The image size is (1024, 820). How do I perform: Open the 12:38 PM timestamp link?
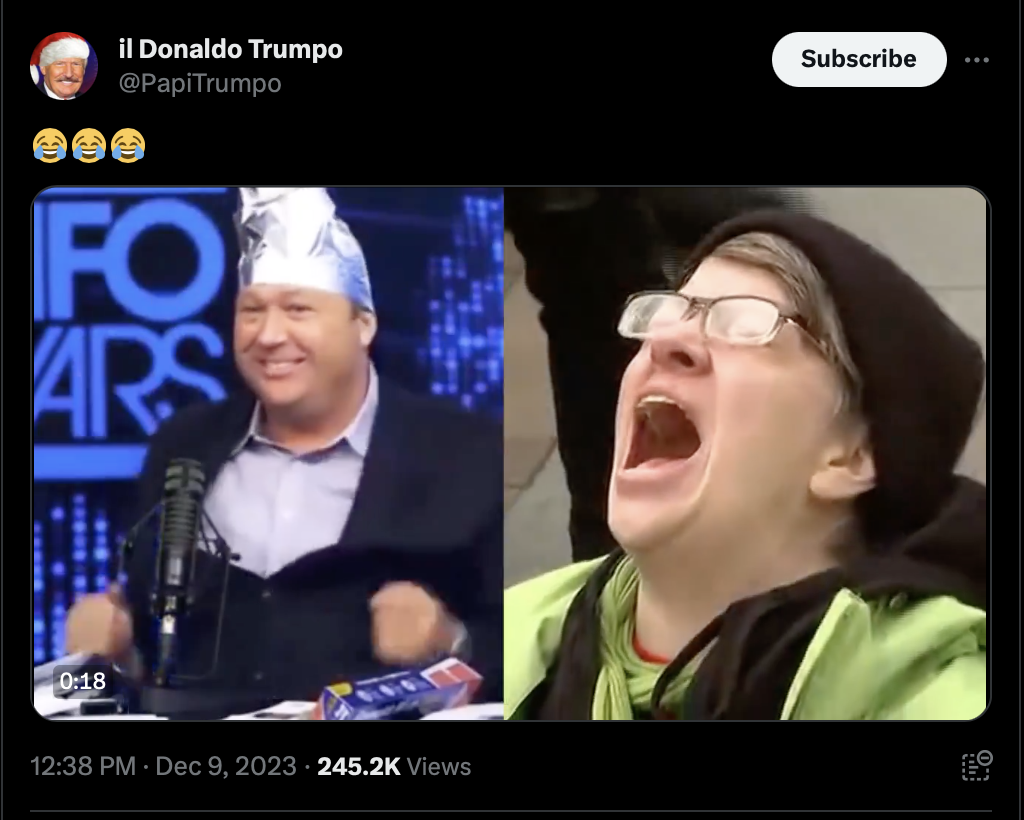(83, 766)
